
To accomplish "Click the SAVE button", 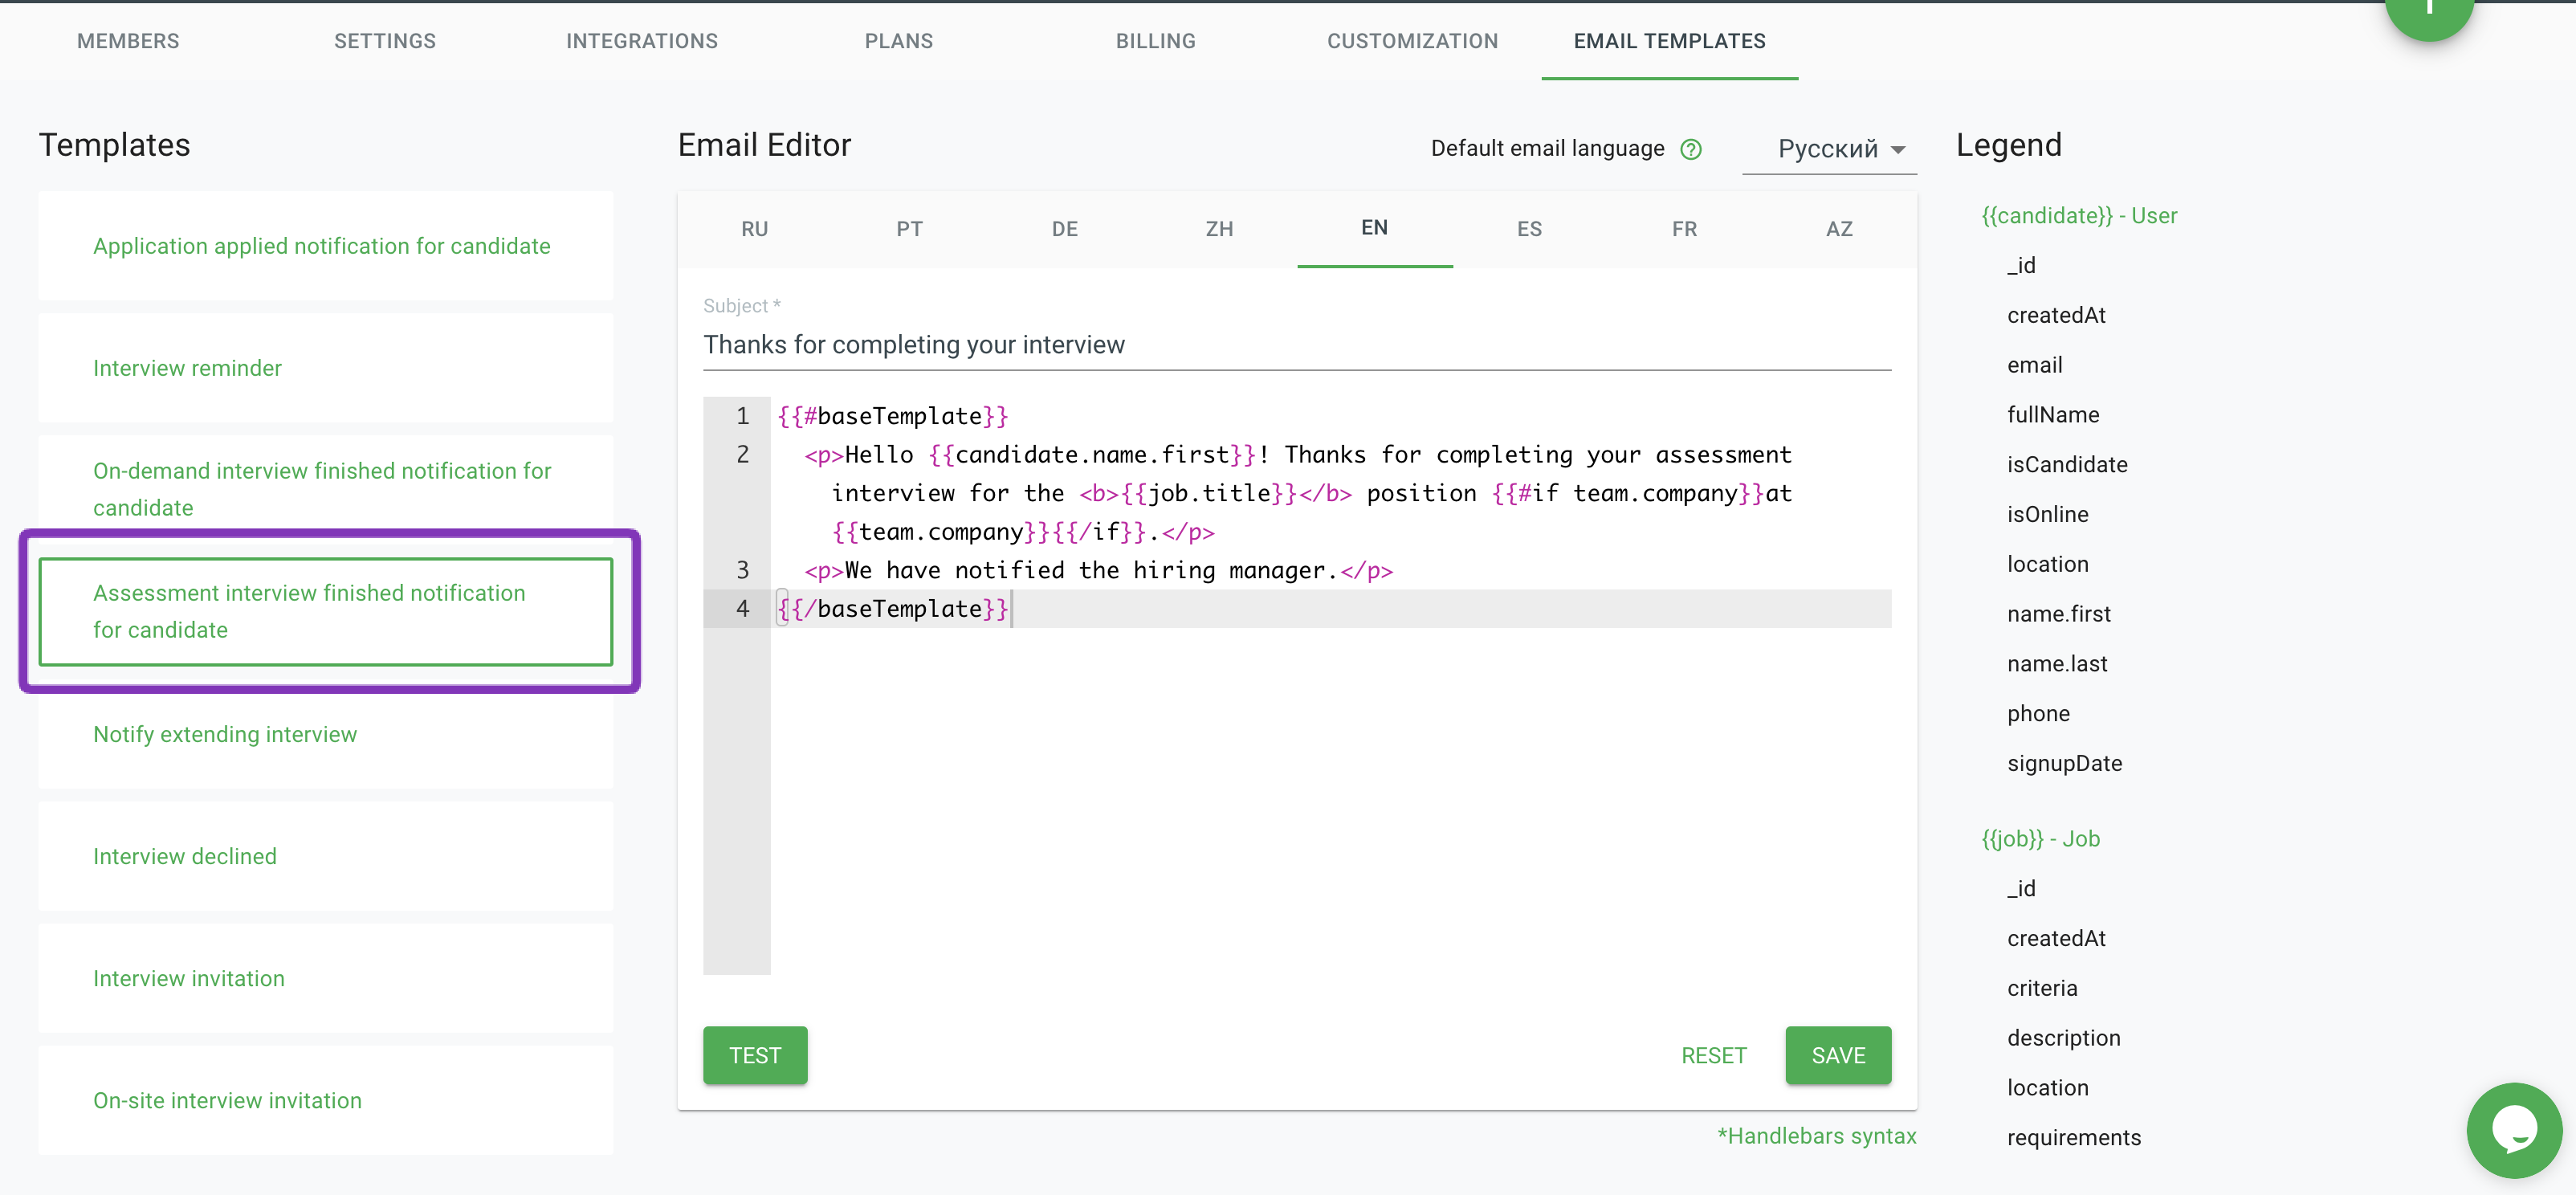I will pyautogui.click(x=1837, y=1055).
